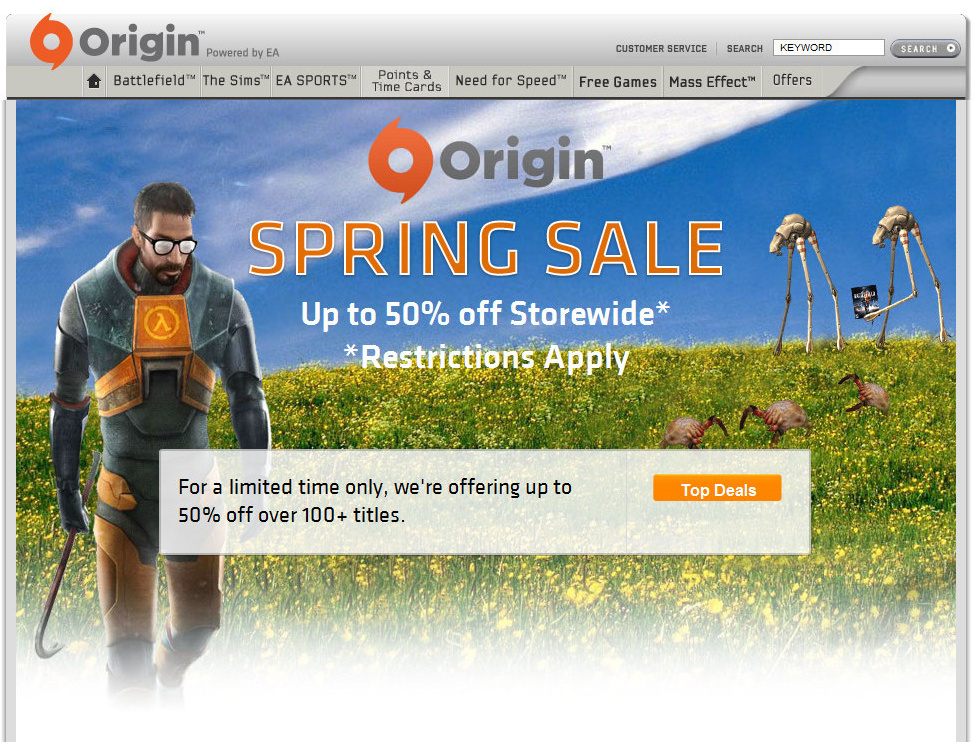This screenshot has width=974, height=742.
Task: Click the limited time offer text box
Action: click(x=485, y=502)
